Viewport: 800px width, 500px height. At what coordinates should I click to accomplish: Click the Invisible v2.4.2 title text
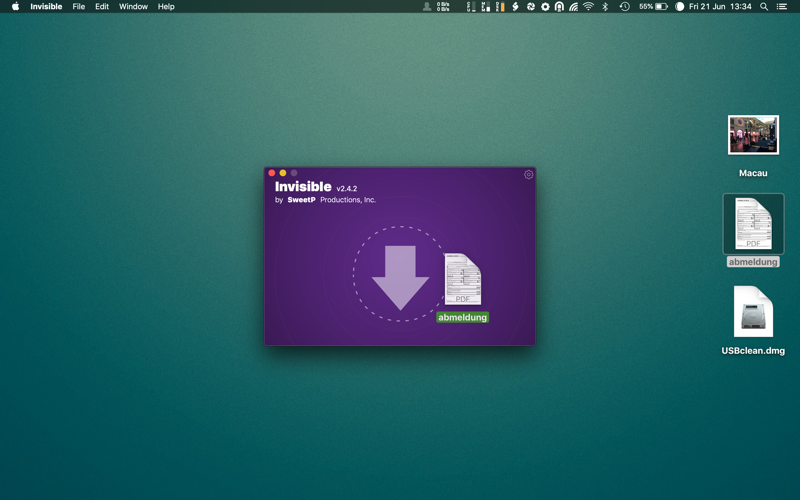point(316,187)
